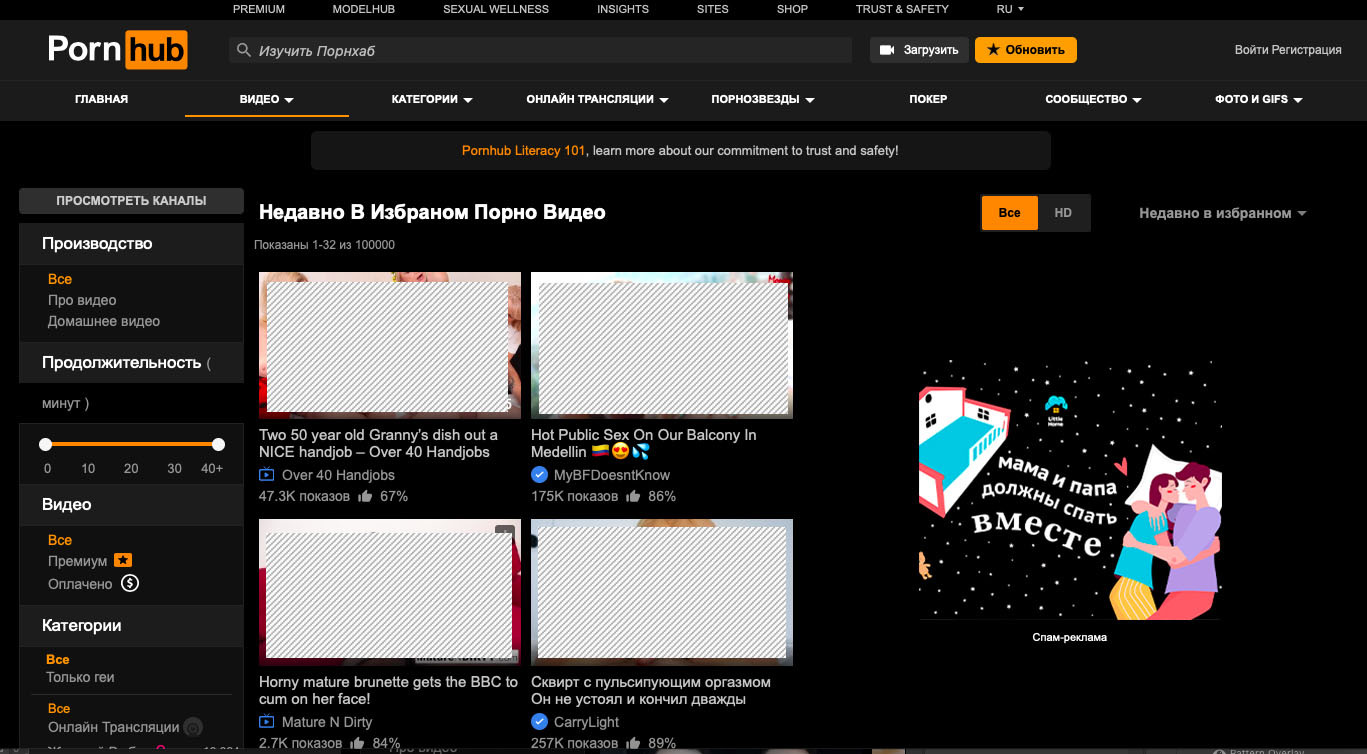Select the Только геи category filter
This screenshot has height=754, width=1367.
tap(80, 677)
